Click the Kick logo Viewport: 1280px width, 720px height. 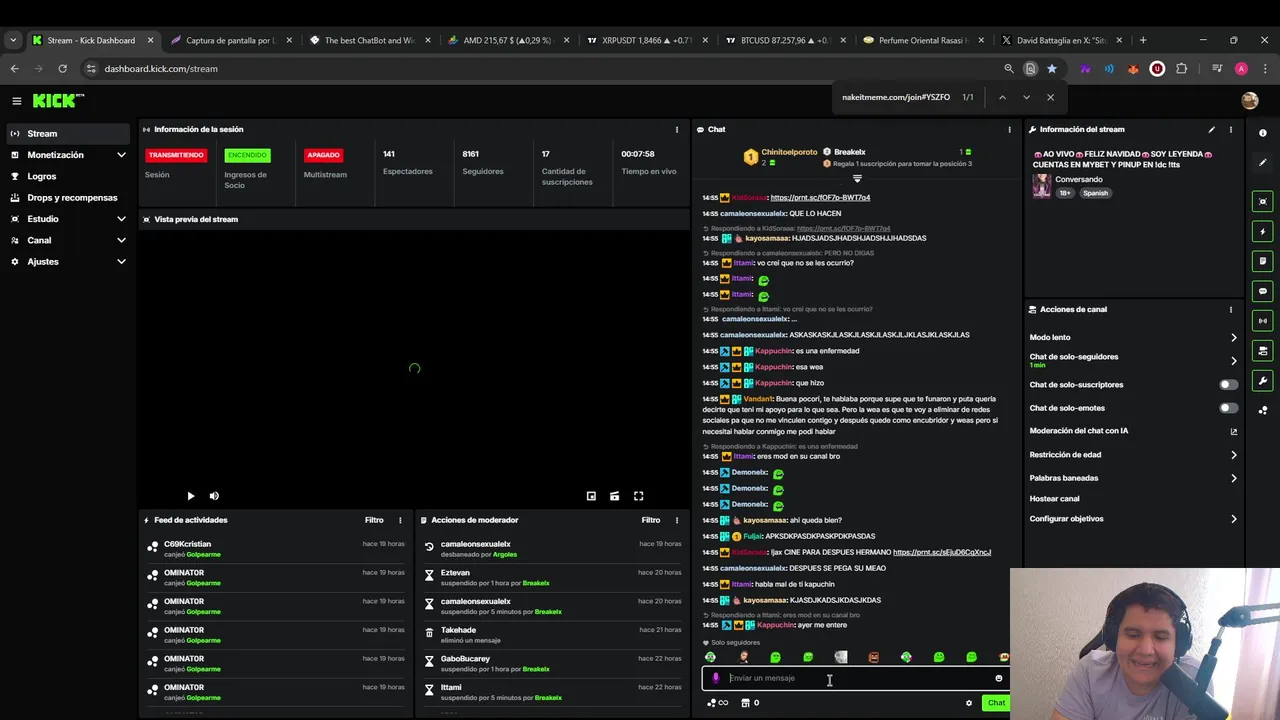tap(58, 101)
